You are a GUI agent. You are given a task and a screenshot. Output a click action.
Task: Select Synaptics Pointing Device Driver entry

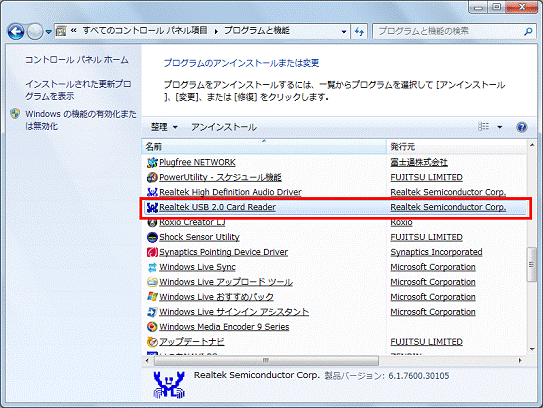click(223, 252)
